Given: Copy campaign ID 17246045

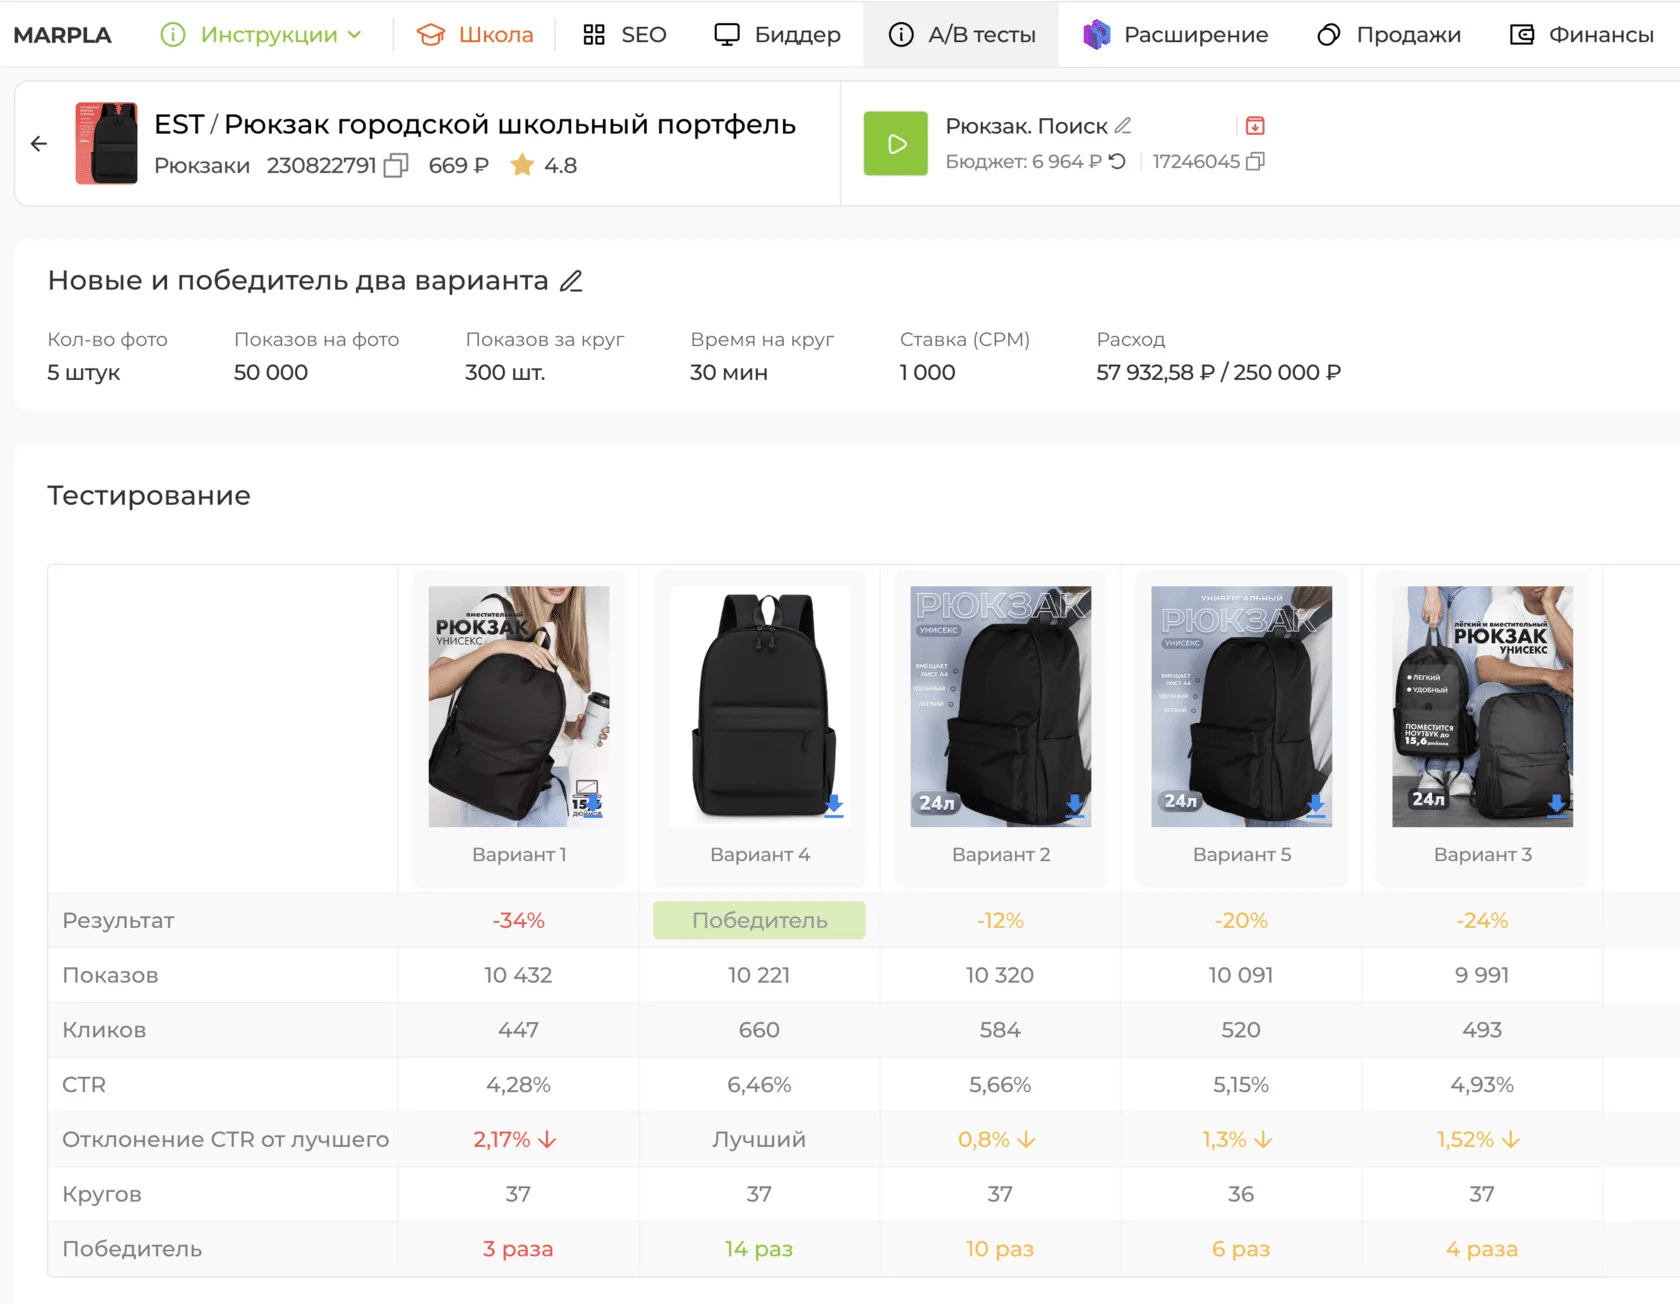Looking at the screenshot, I should coord(1256,161).
